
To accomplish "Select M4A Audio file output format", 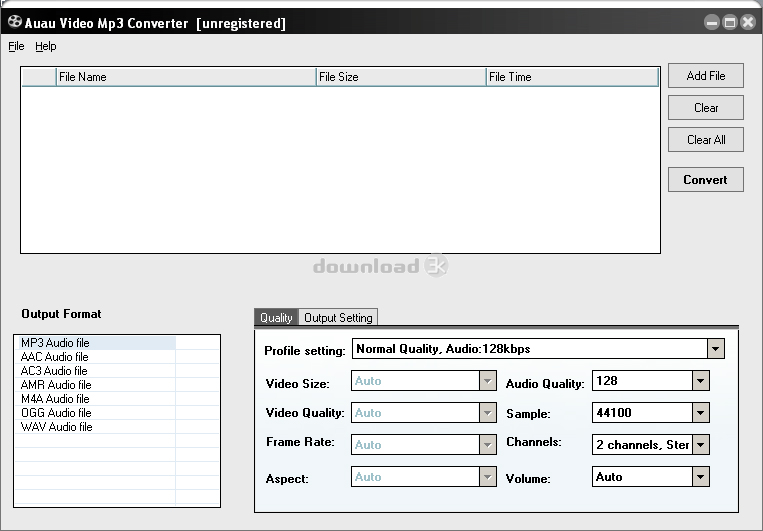I will 95,399.
